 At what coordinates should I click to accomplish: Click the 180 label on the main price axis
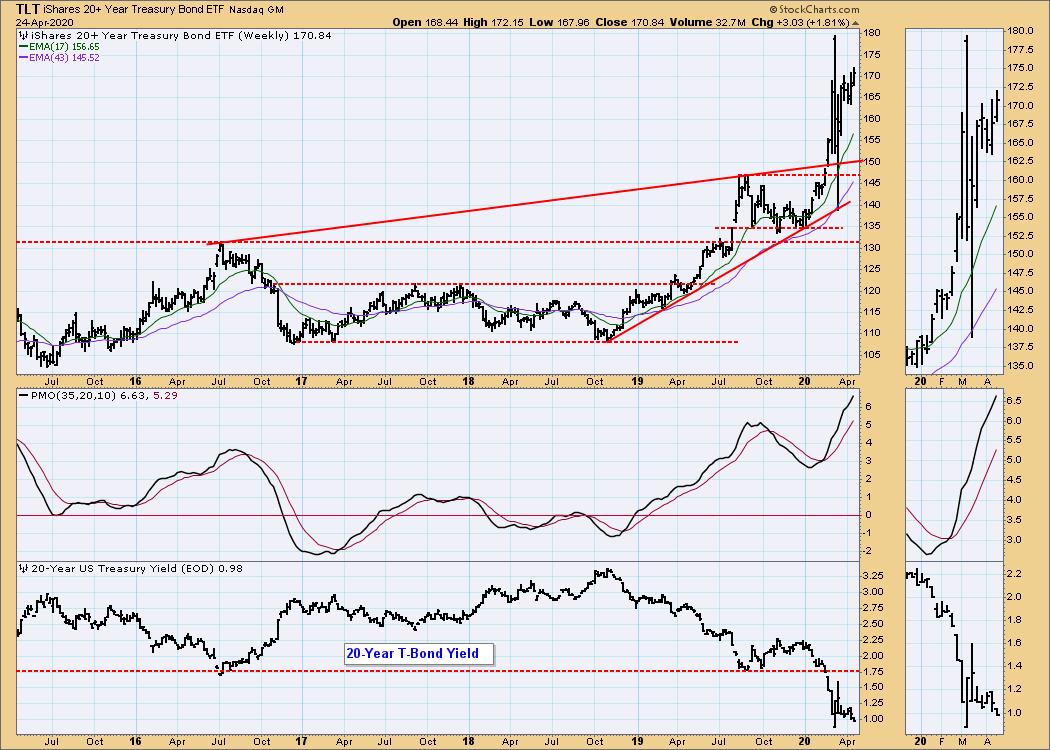pyautogui.click(x=873, y=33)
